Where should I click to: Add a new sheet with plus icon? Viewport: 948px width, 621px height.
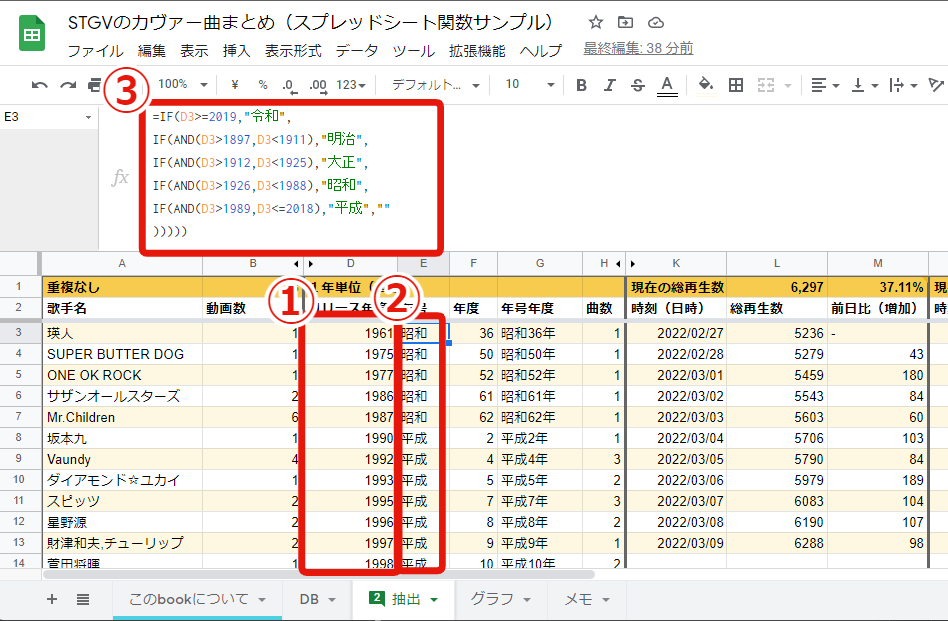52,599
